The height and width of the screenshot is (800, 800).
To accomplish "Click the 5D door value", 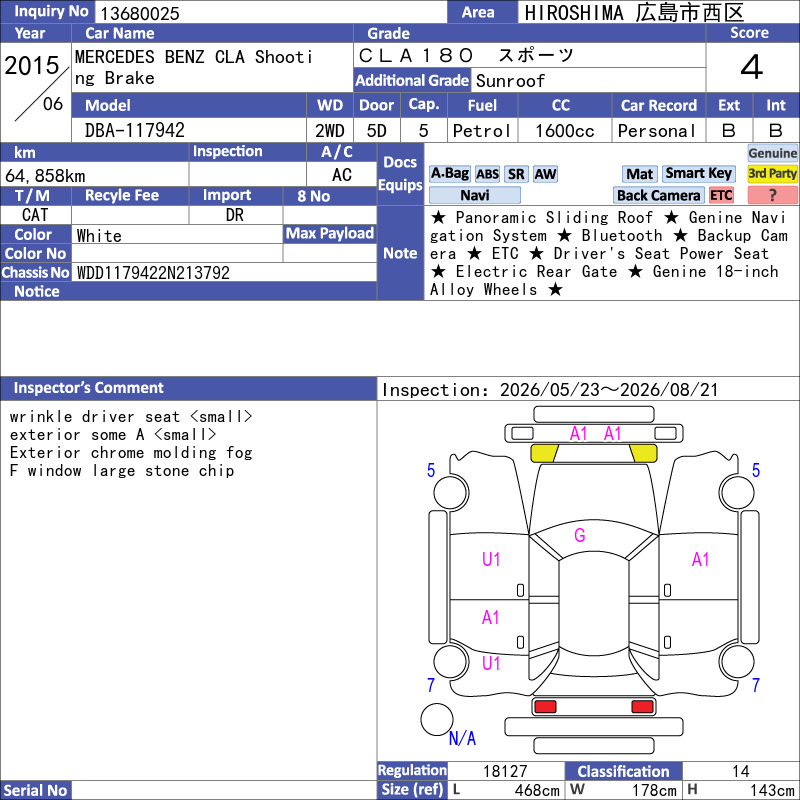I will tap(377, 131).
